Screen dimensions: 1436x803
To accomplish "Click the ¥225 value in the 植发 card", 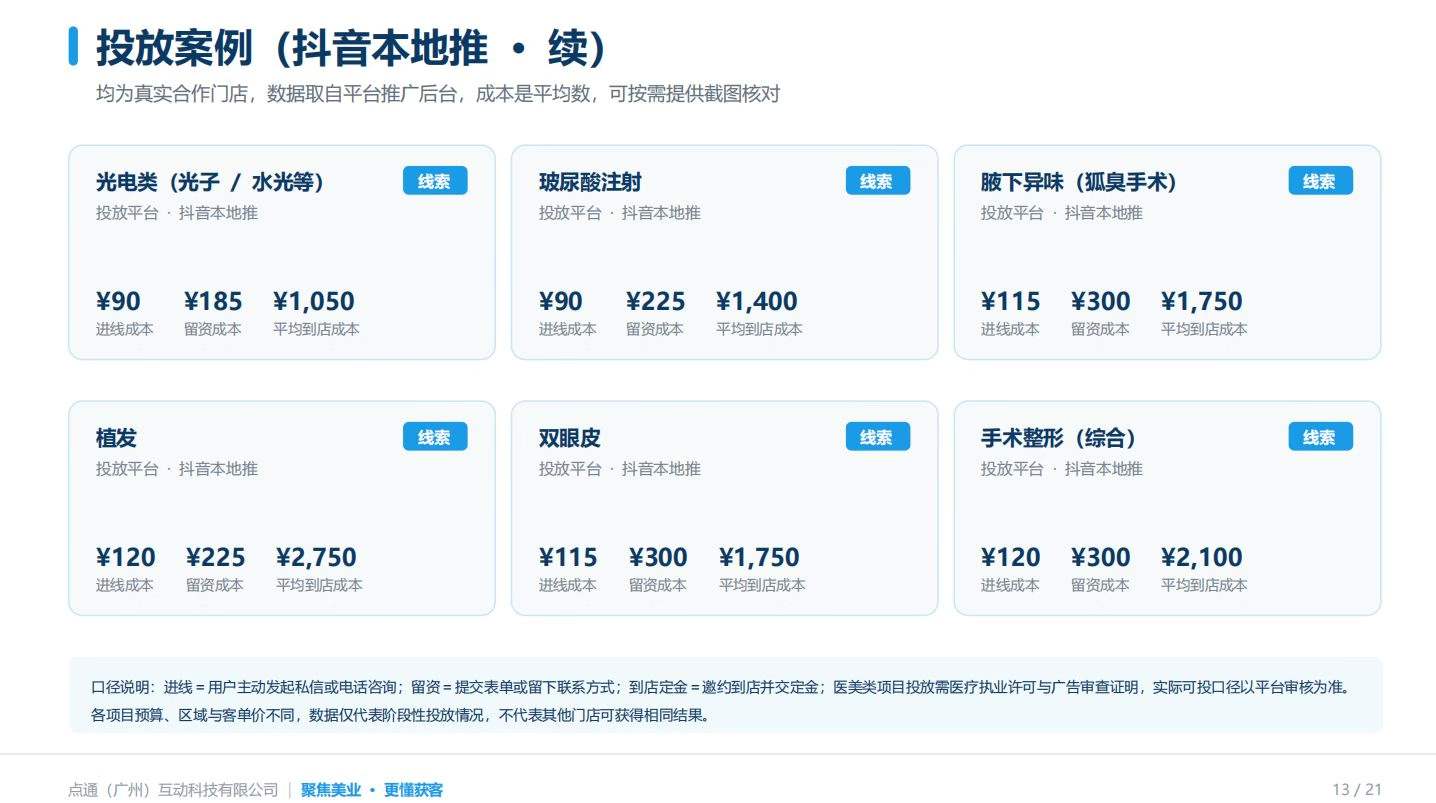I will [x=216, y=557].
